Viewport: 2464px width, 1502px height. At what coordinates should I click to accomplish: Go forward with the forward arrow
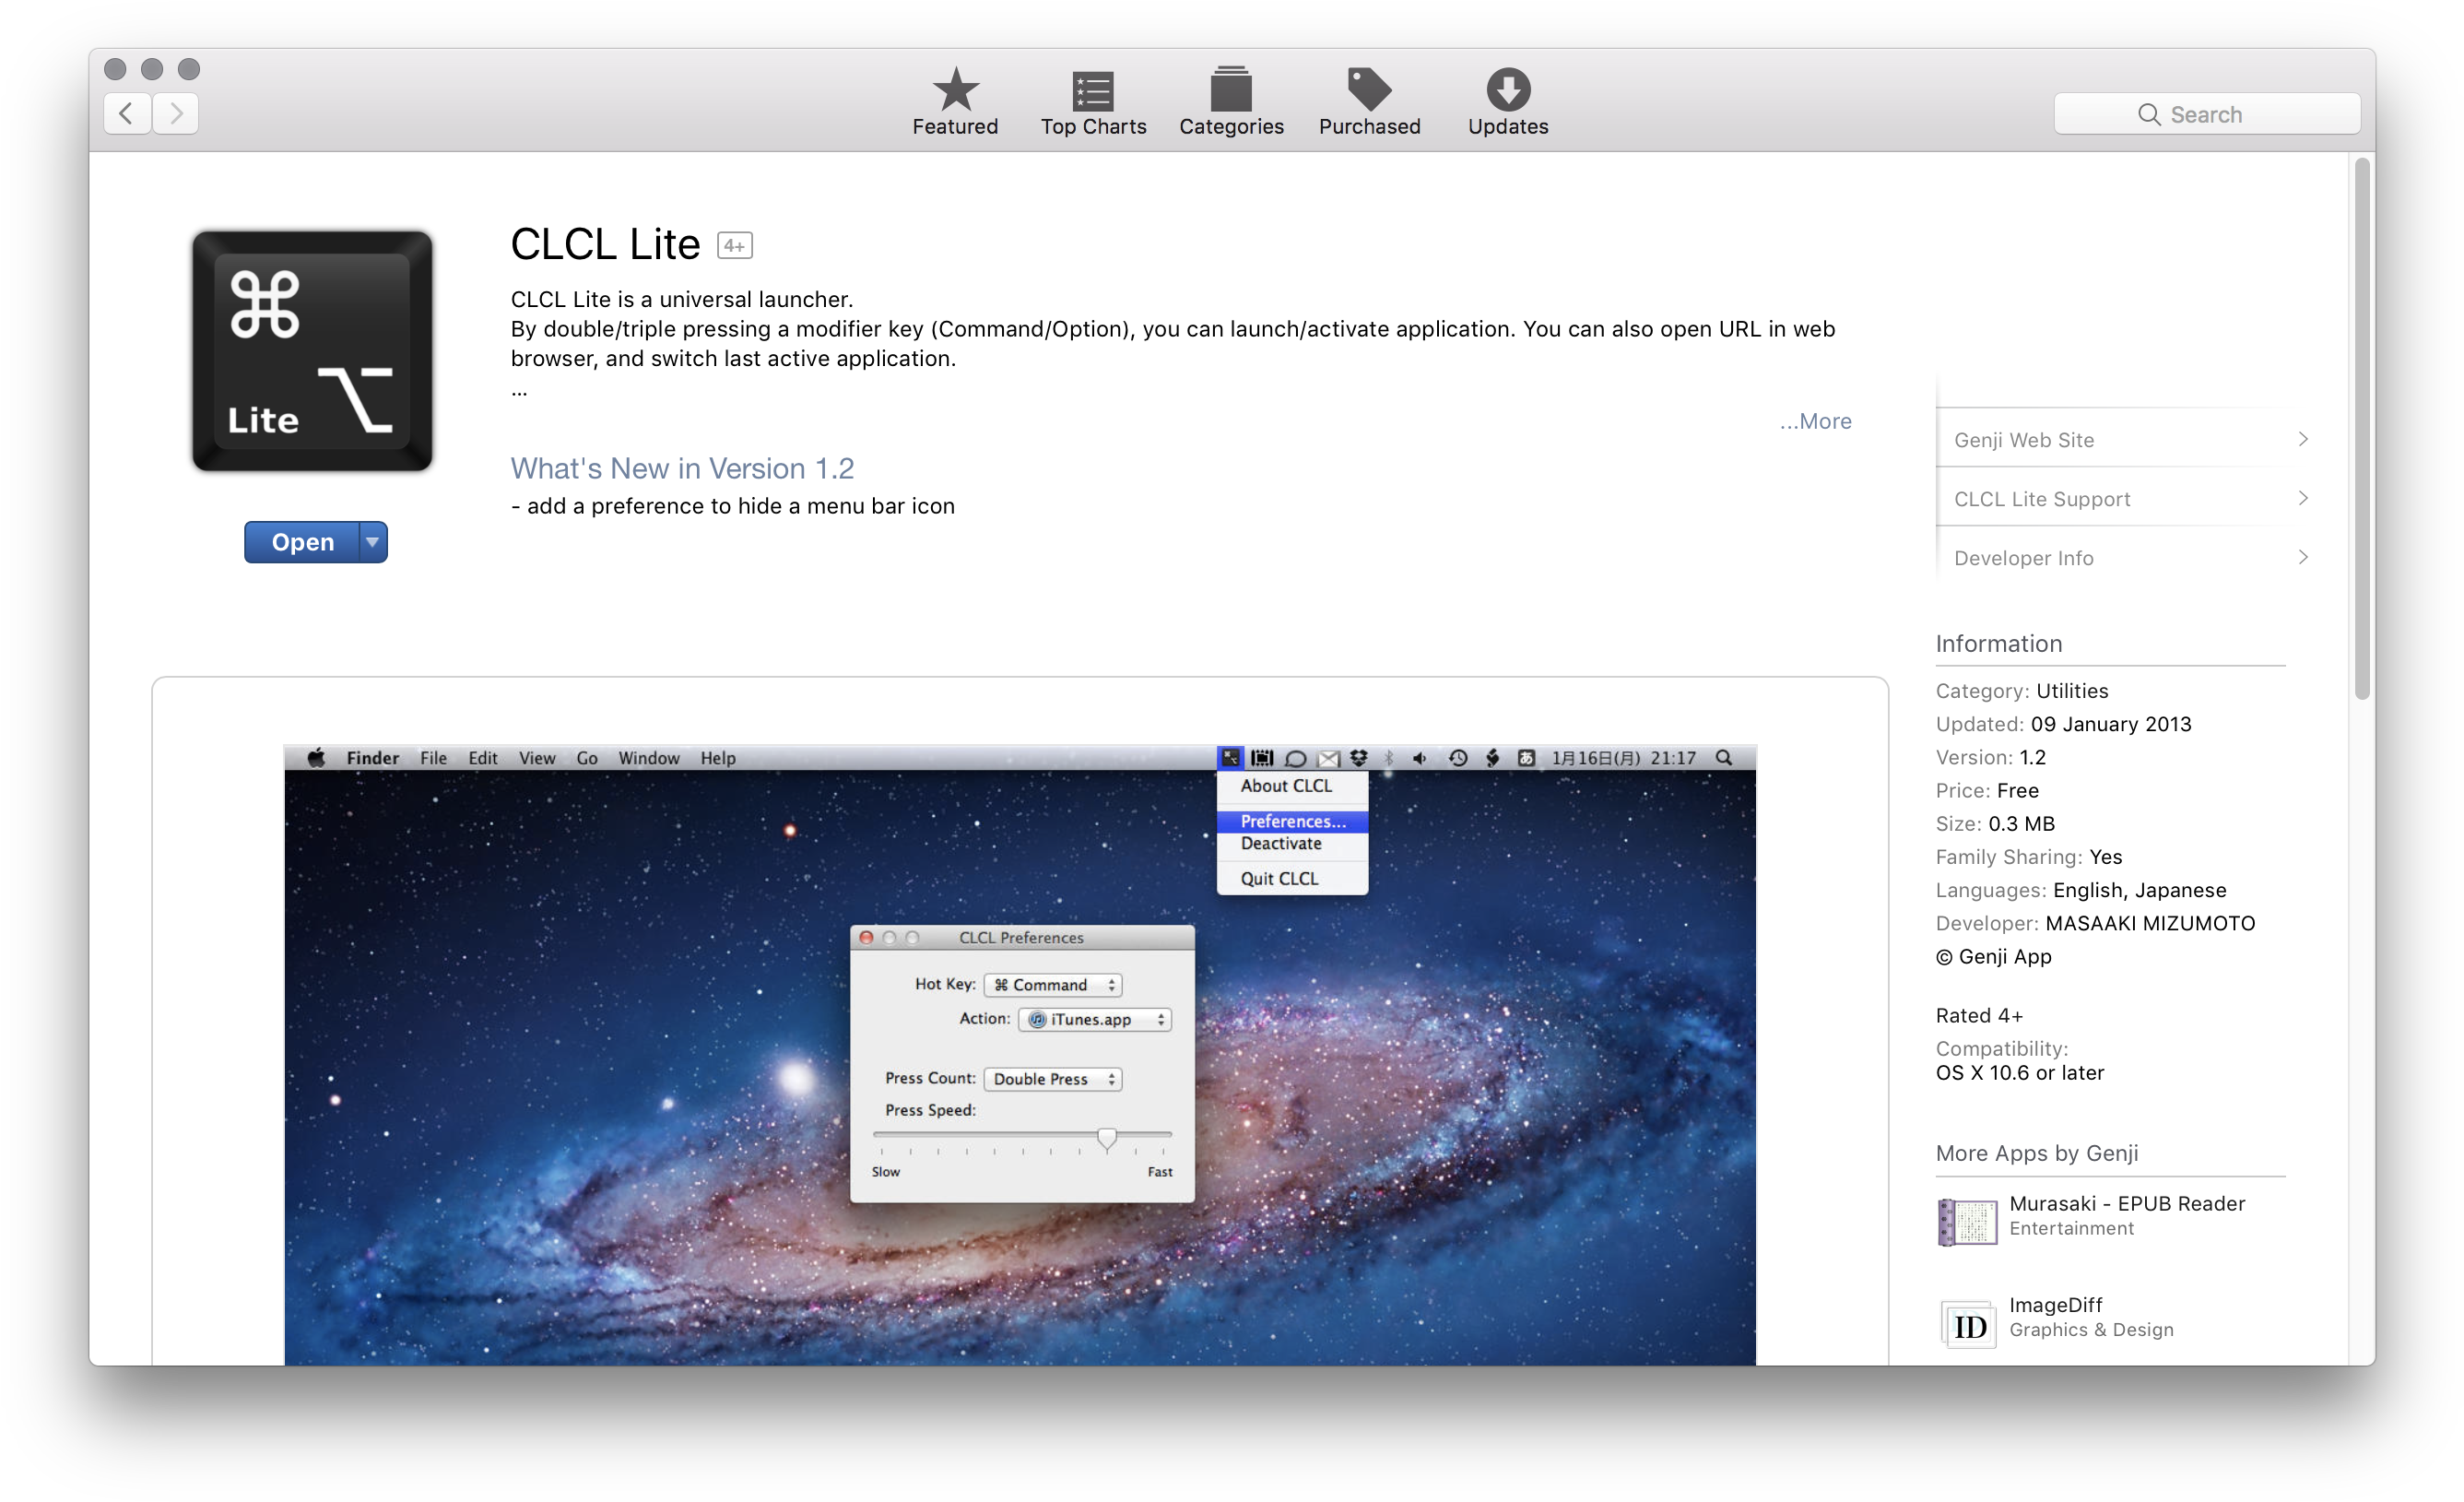[176, 113]
